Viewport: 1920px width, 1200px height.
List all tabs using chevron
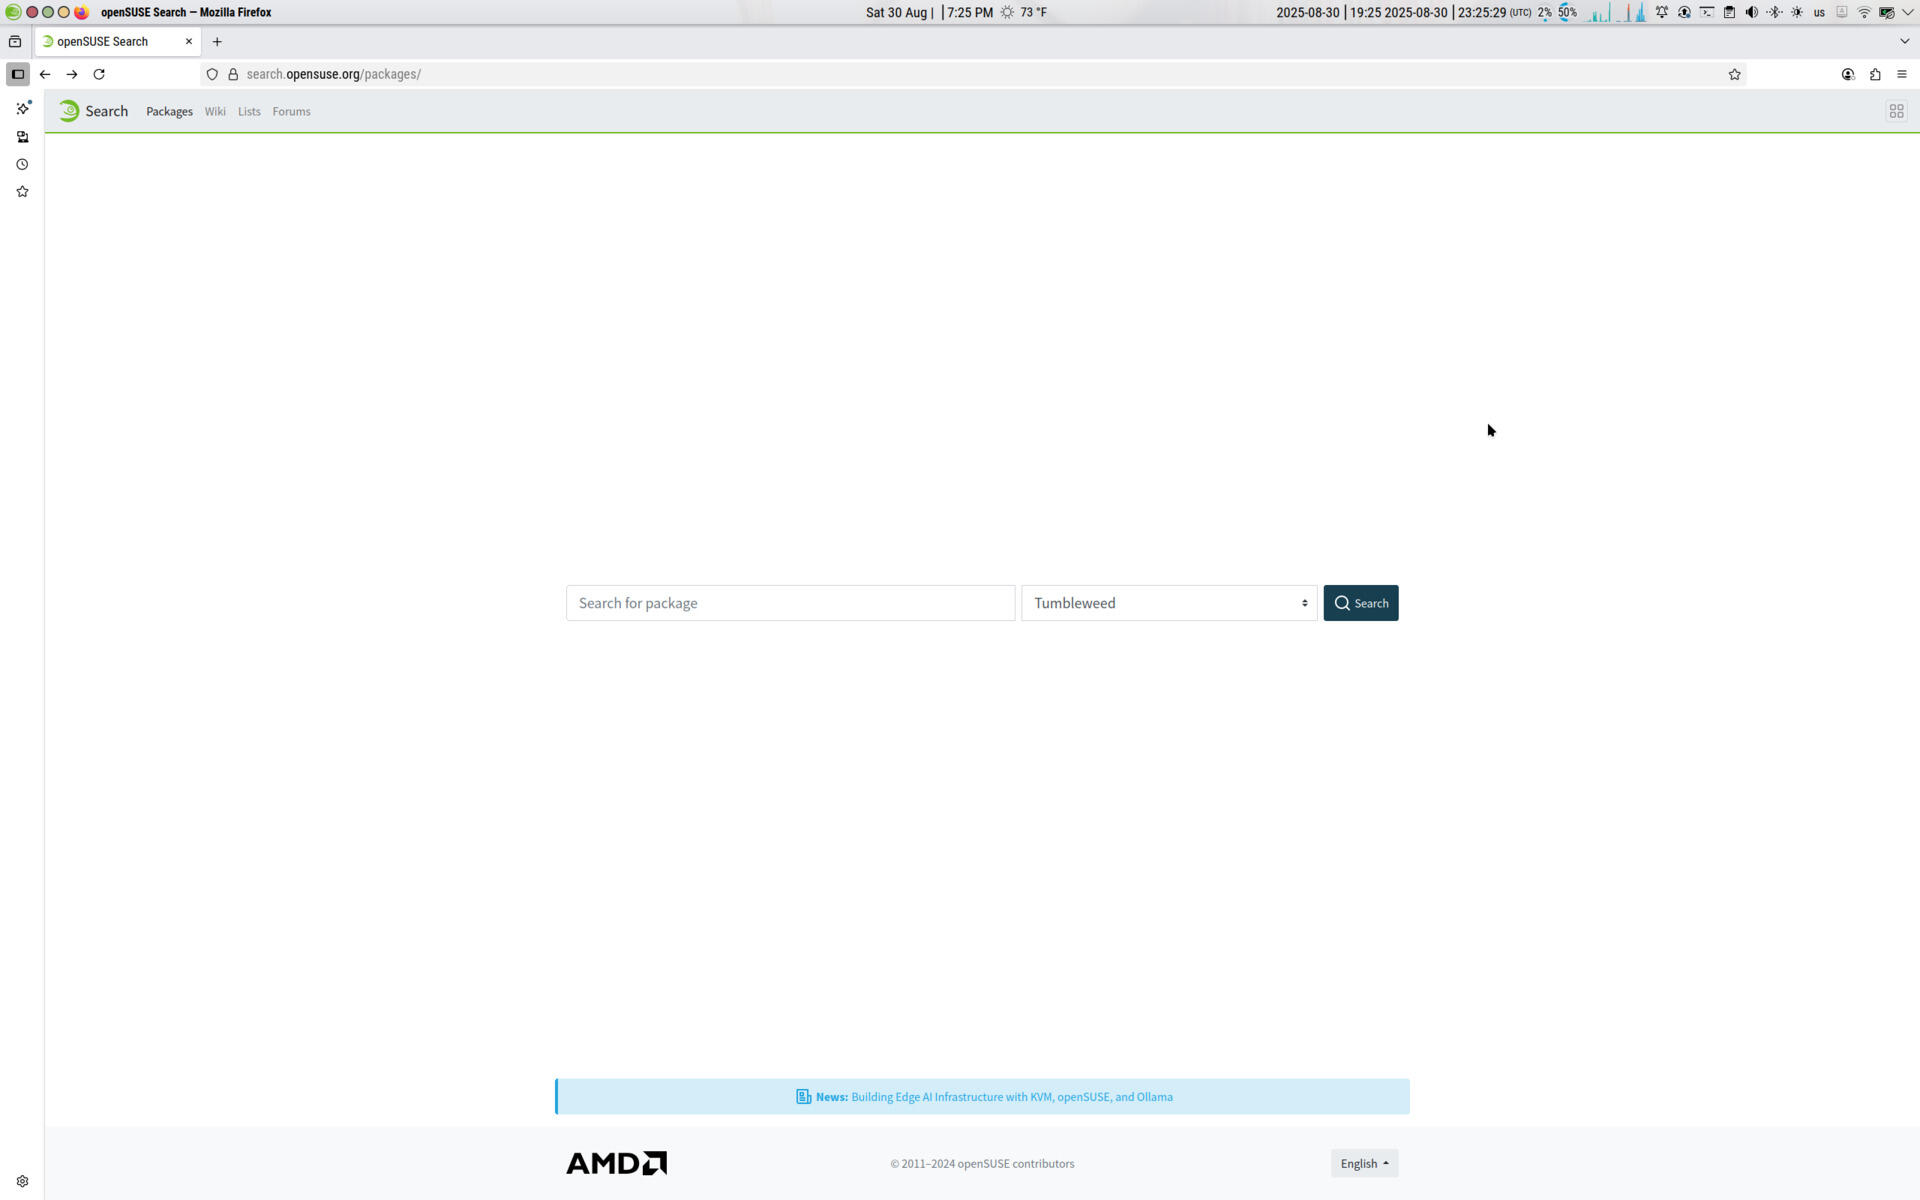click(x=1904, y=41)
